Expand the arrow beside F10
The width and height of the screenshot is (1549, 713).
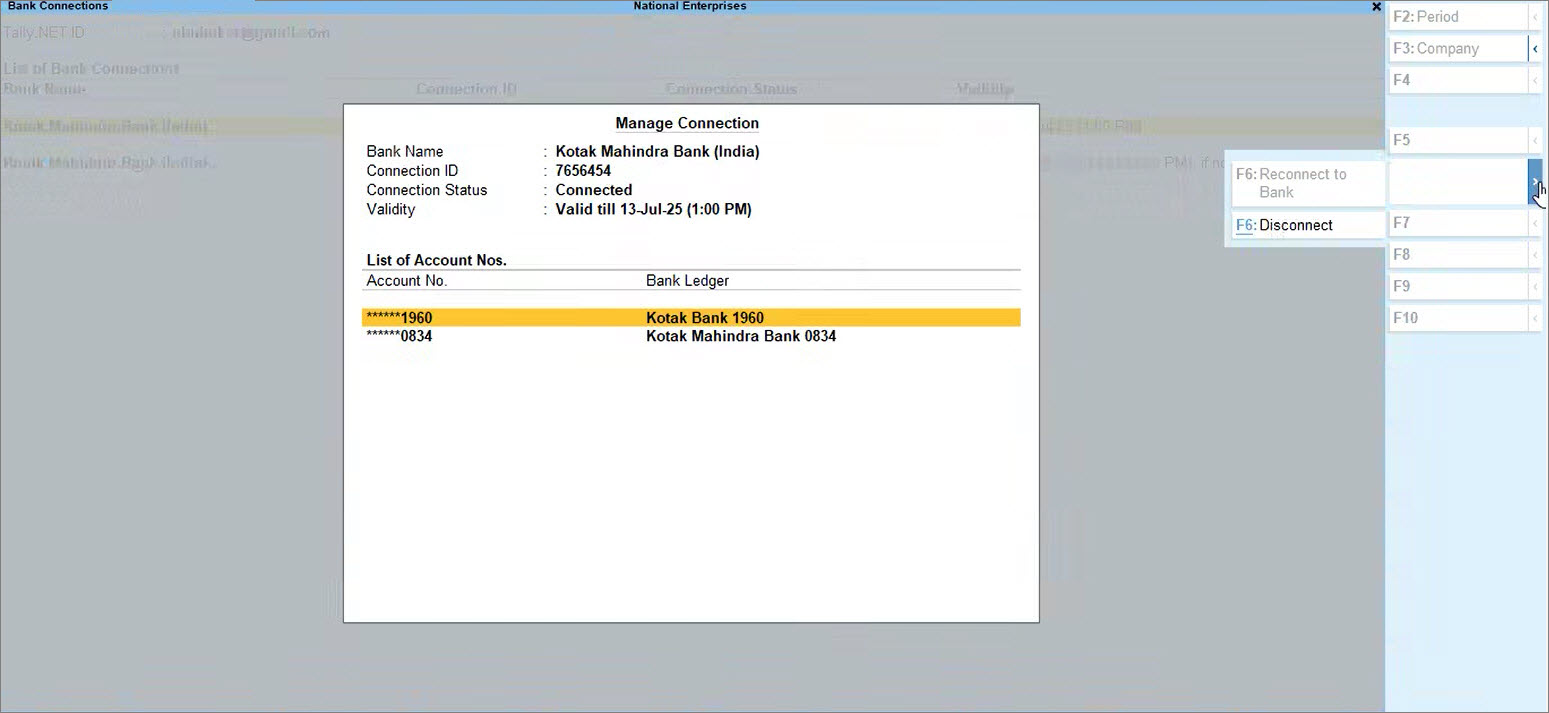(x=1535, y=318)
